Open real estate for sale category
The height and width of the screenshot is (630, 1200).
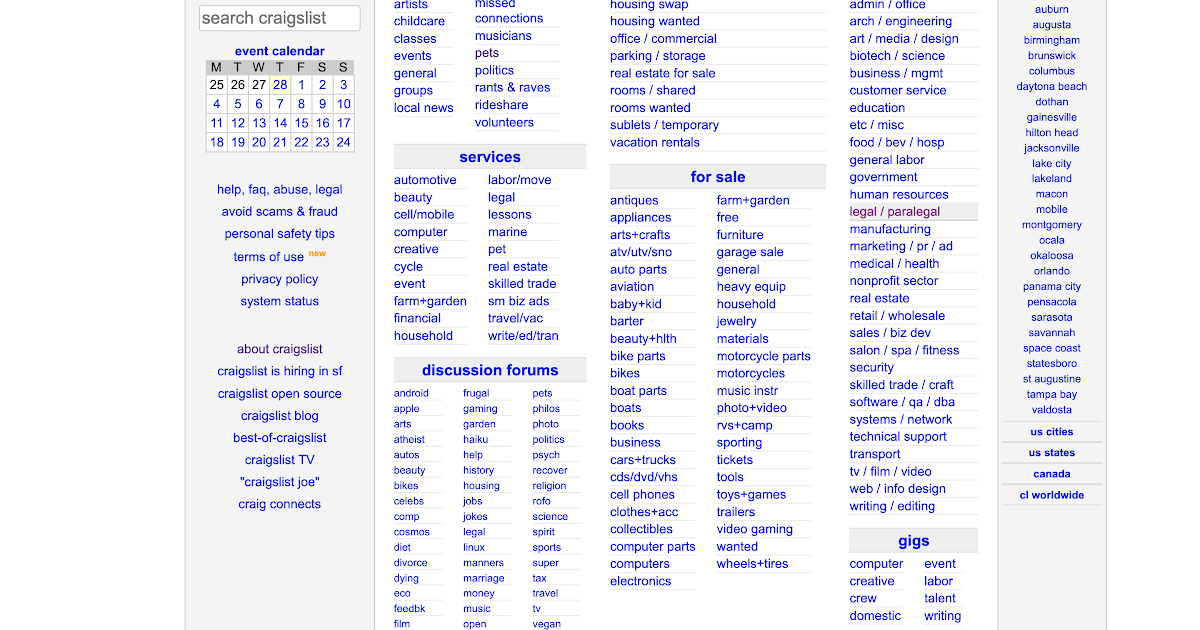click(x=663, y=73)
